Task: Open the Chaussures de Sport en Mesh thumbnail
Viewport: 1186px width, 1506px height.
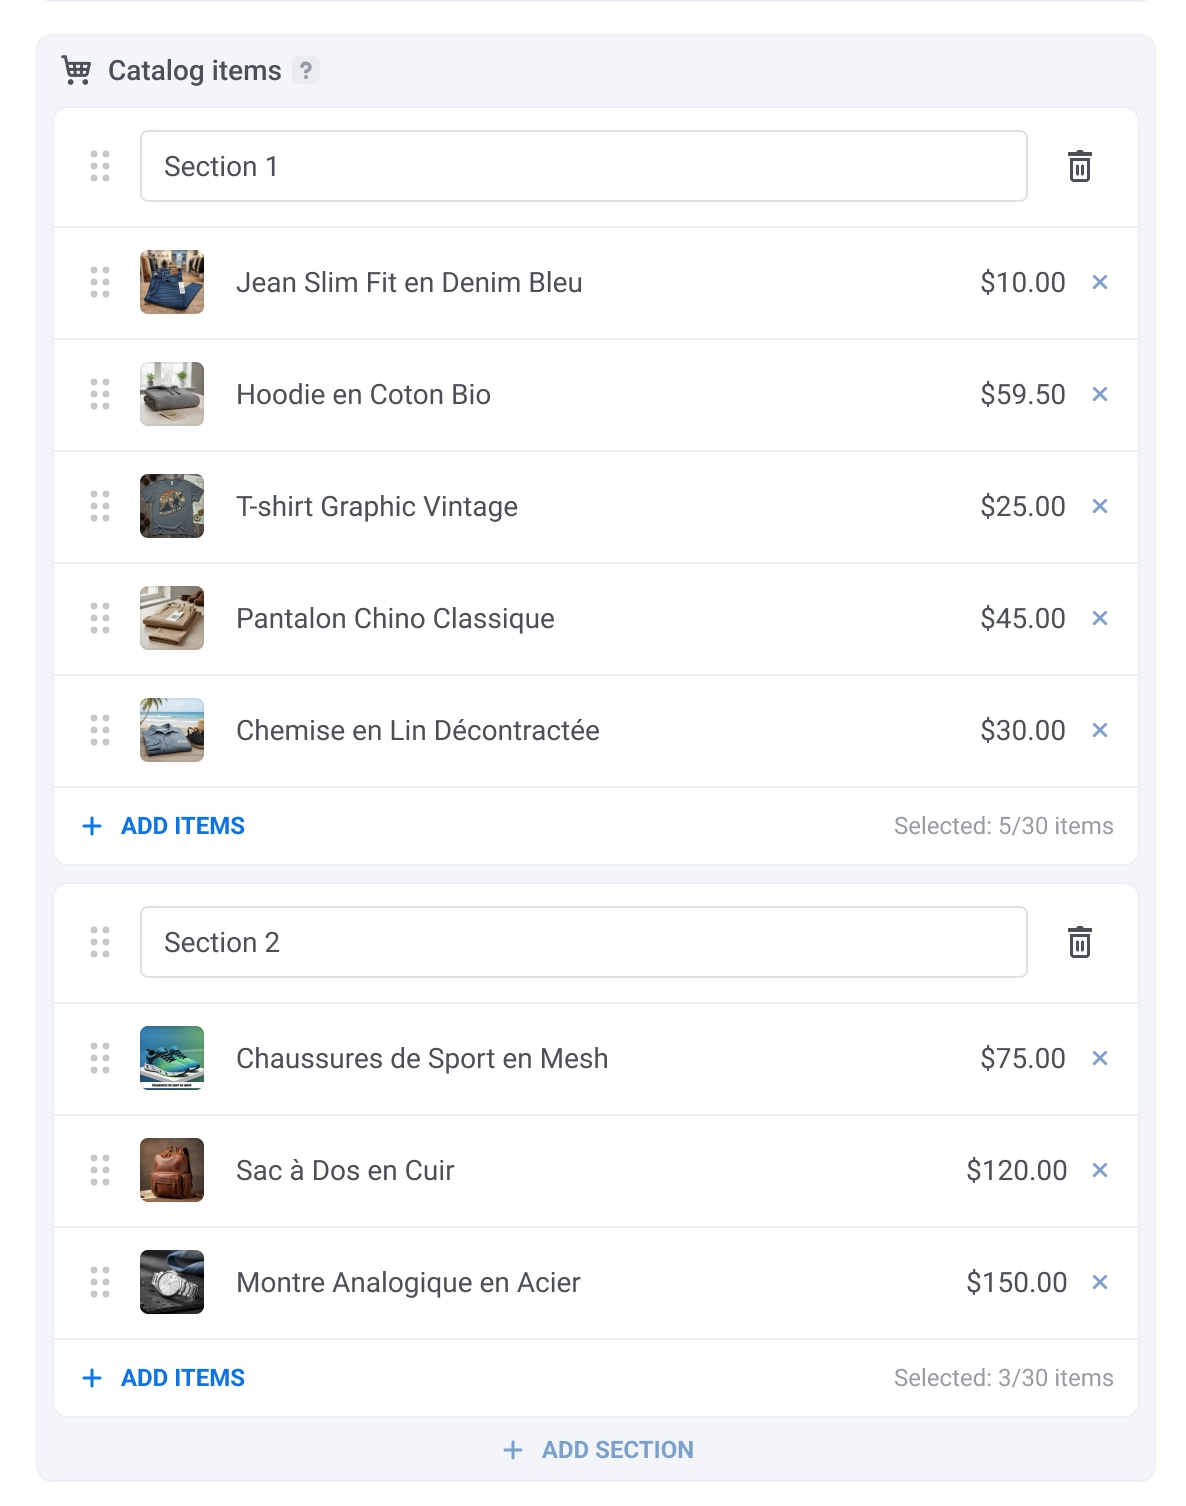Action: pyautogui.click(x=172, y=1058)
